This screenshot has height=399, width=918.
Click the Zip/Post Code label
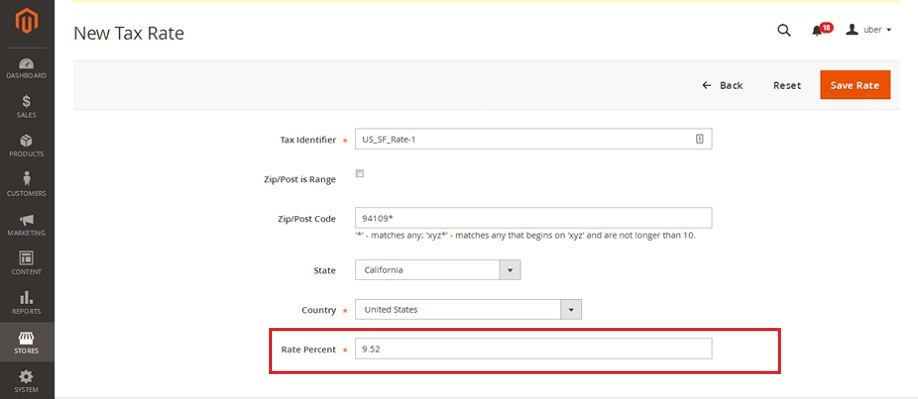306,219
